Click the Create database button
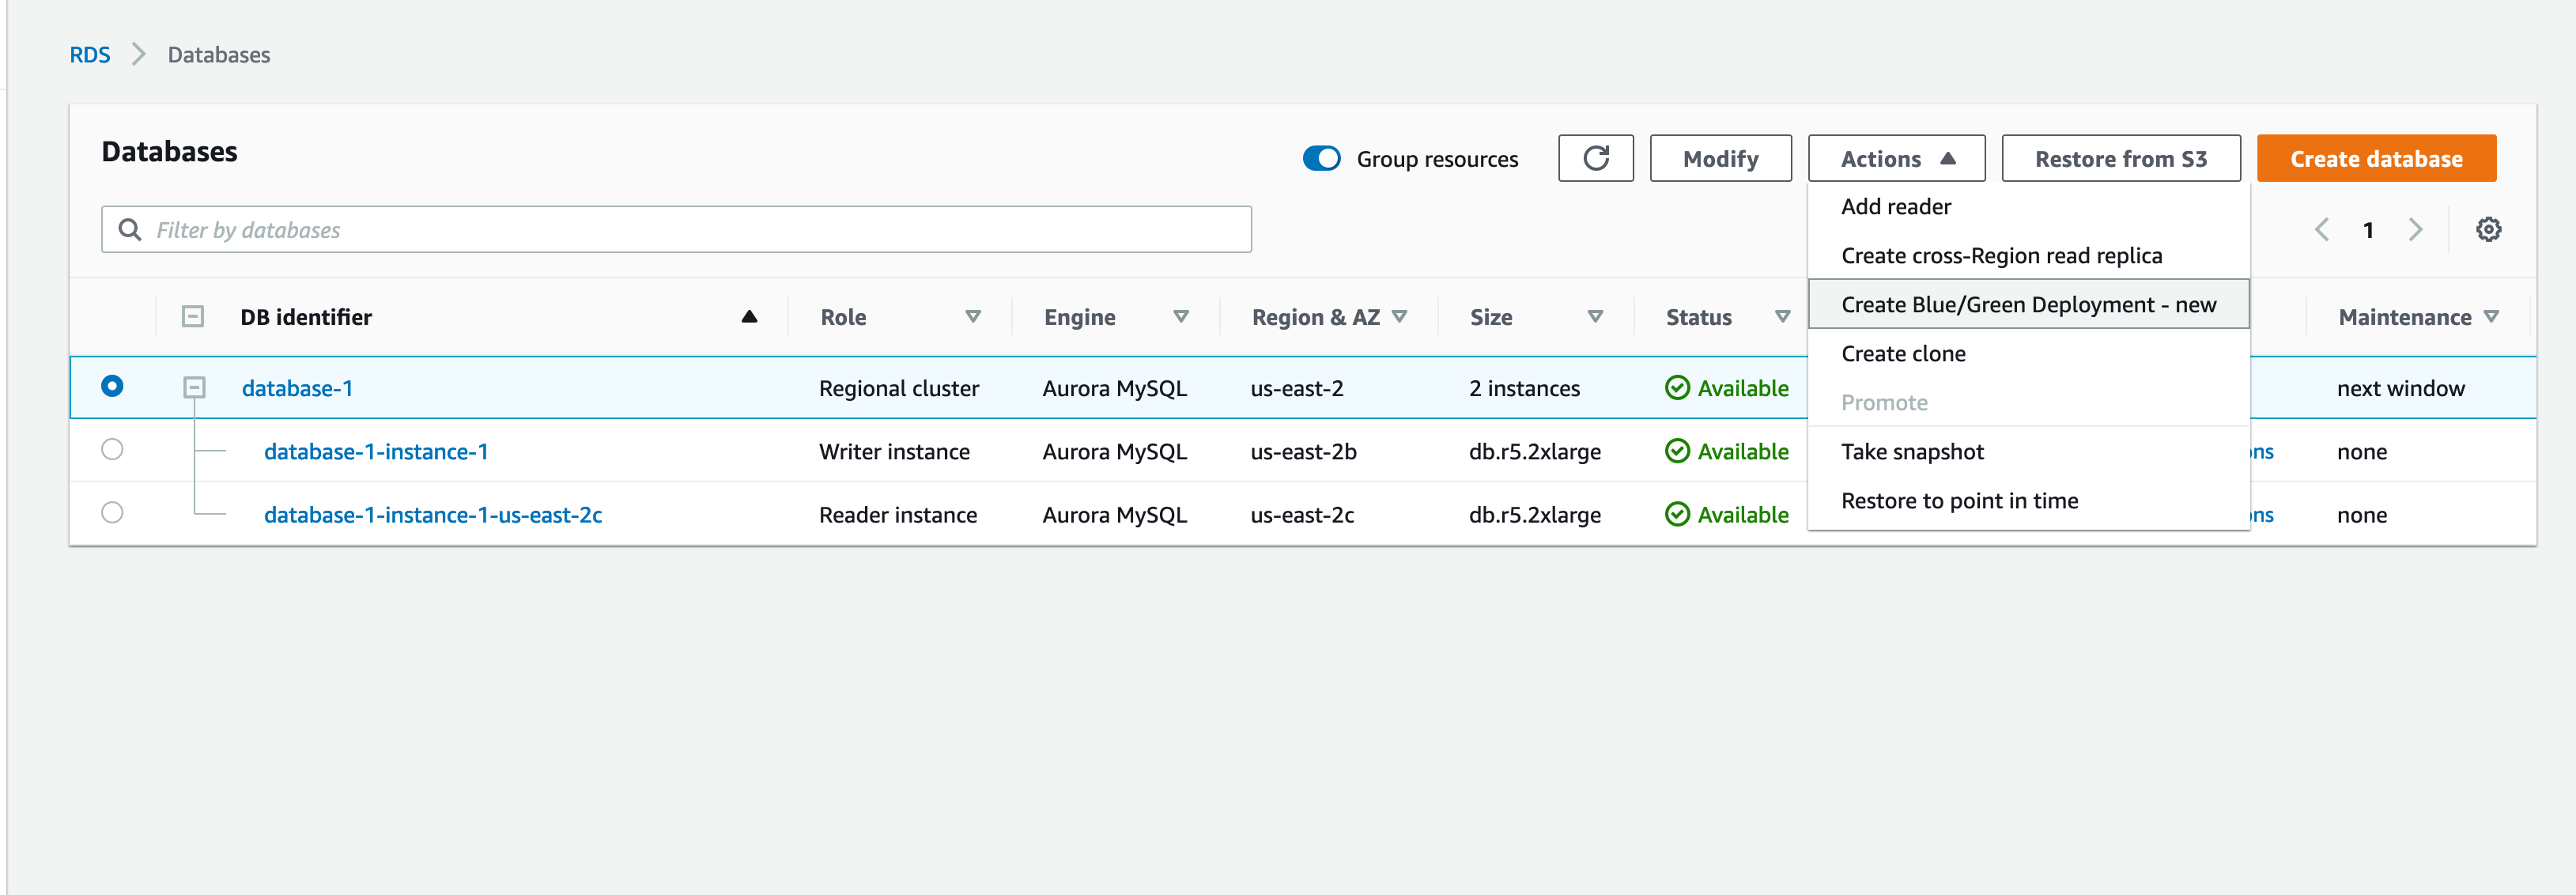The width and height of the screenshot is (2576, 895). click(x=2375, y=159)
